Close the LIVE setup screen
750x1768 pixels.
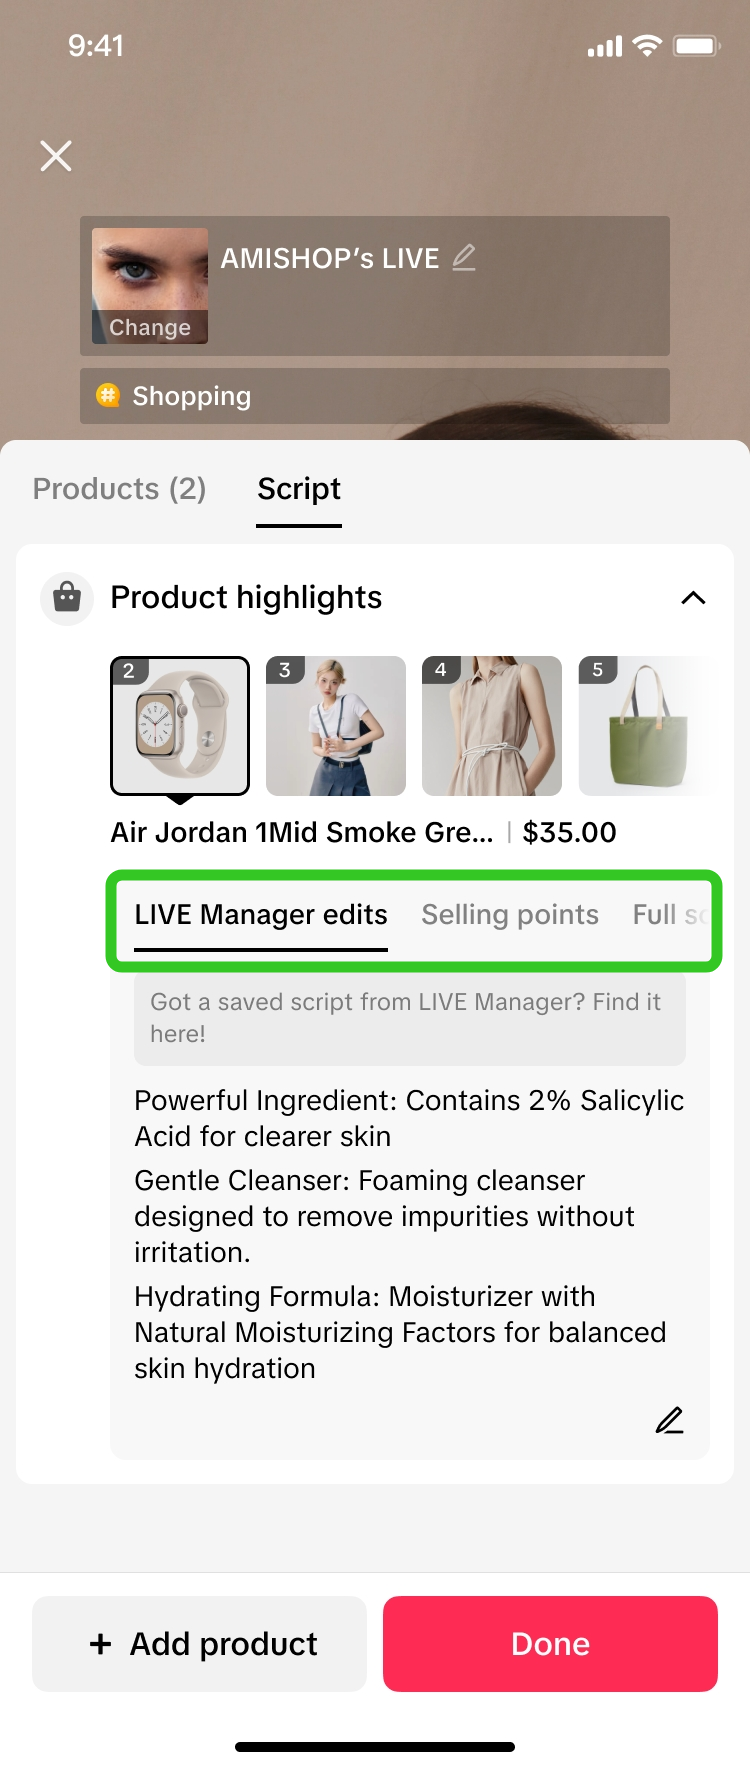(x=56, y=156)
